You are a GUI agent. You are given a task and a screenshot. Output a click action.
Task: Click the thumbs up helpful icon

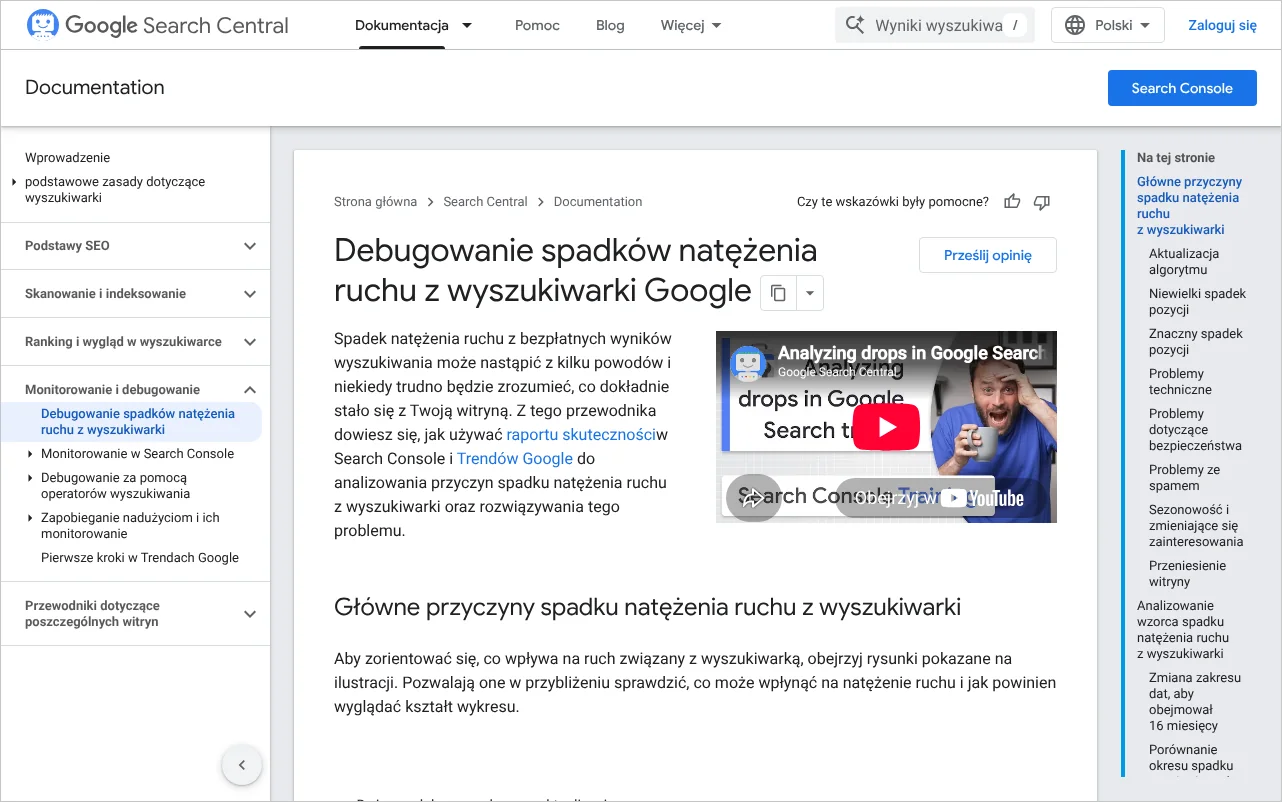pos(1012,202)
